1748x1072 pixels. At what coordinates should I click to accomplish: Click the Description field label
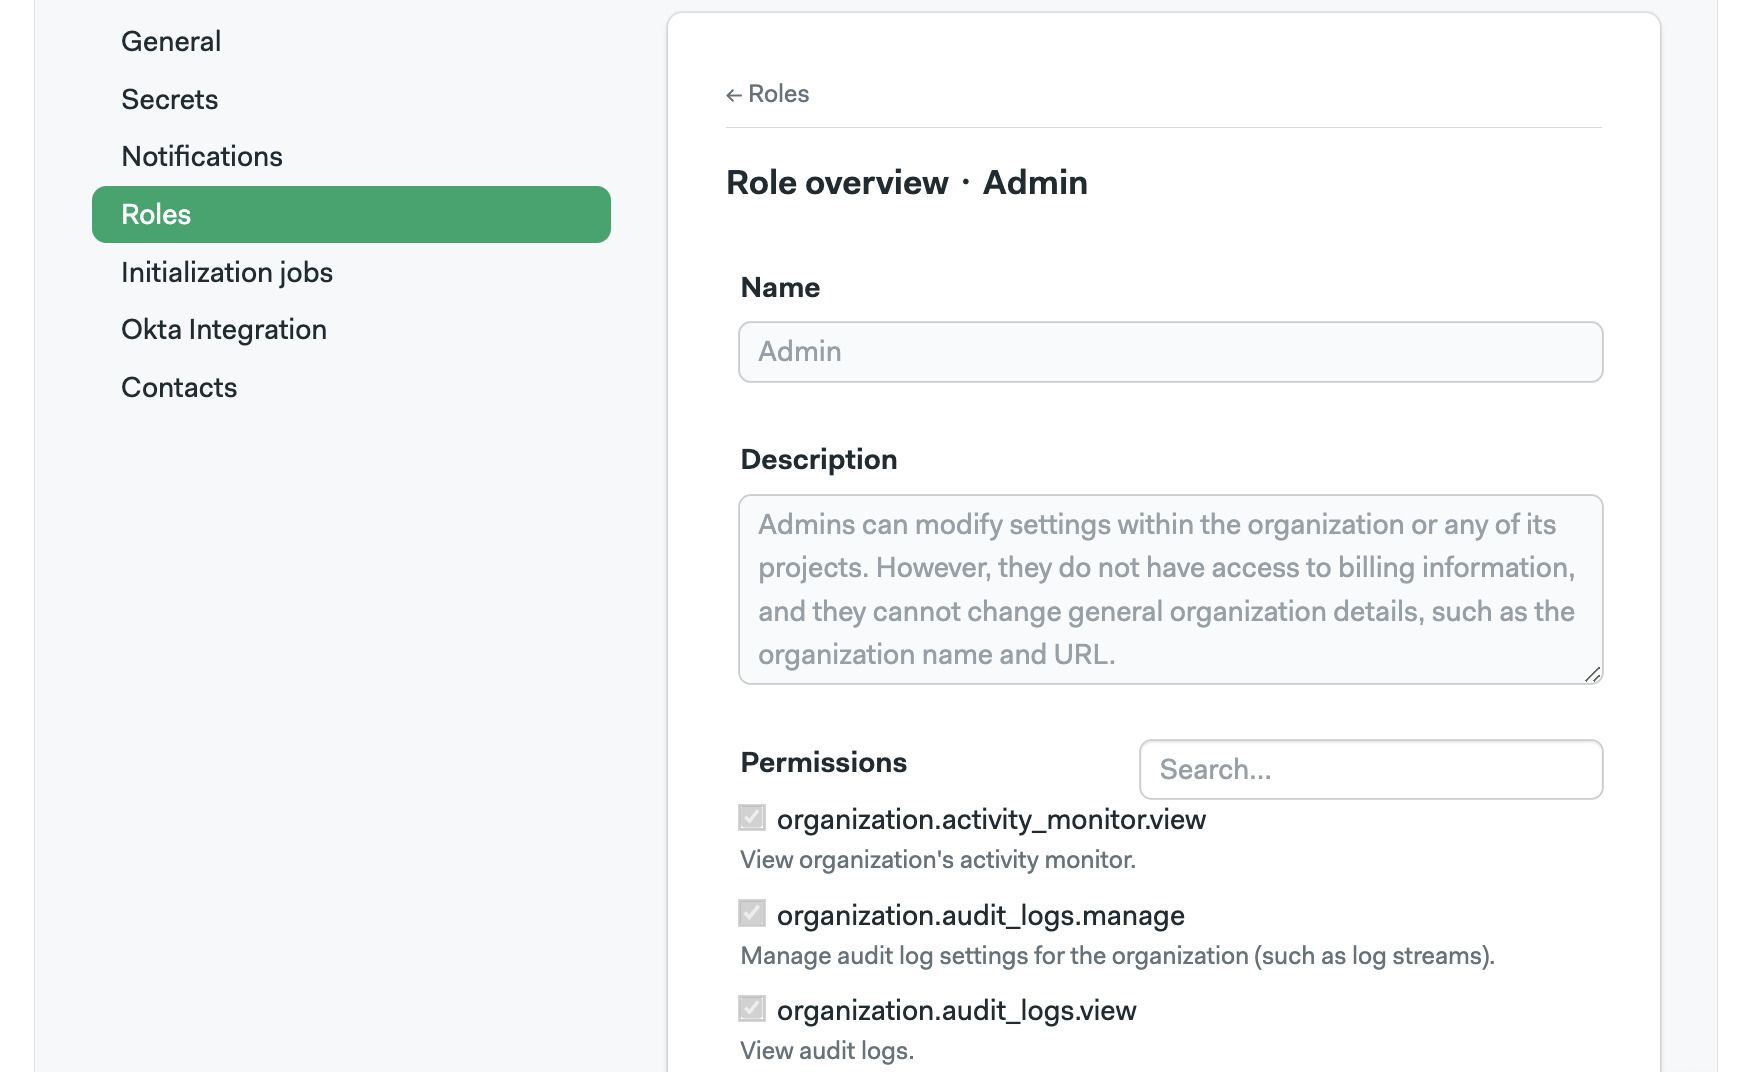[x=819, y=460]
